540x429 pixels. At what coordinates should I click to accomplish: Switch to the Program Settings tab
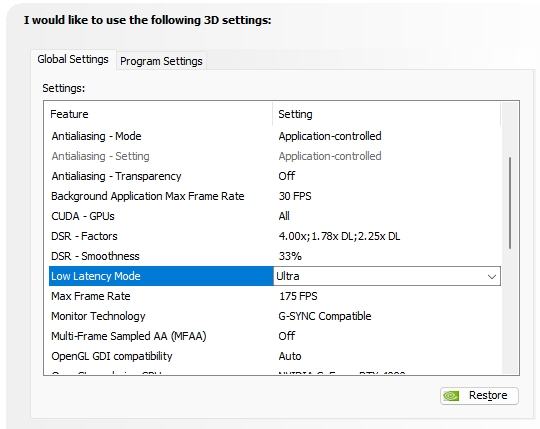[x=161, y=61]
